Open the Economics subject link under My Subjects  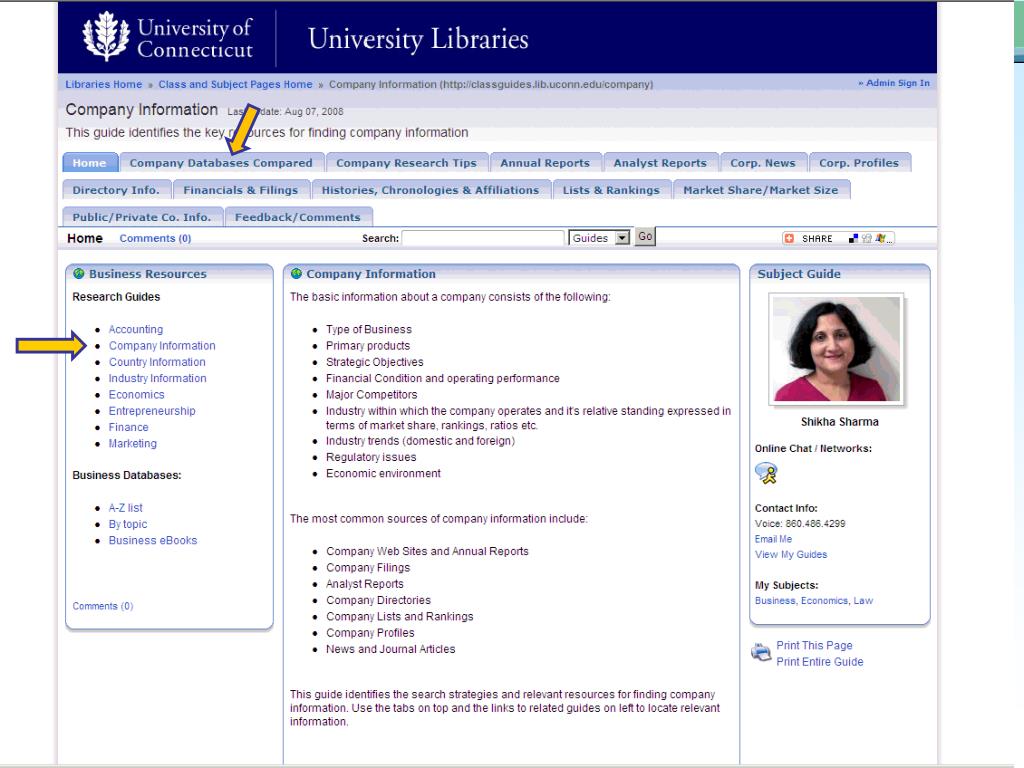(x=825, y=601)
